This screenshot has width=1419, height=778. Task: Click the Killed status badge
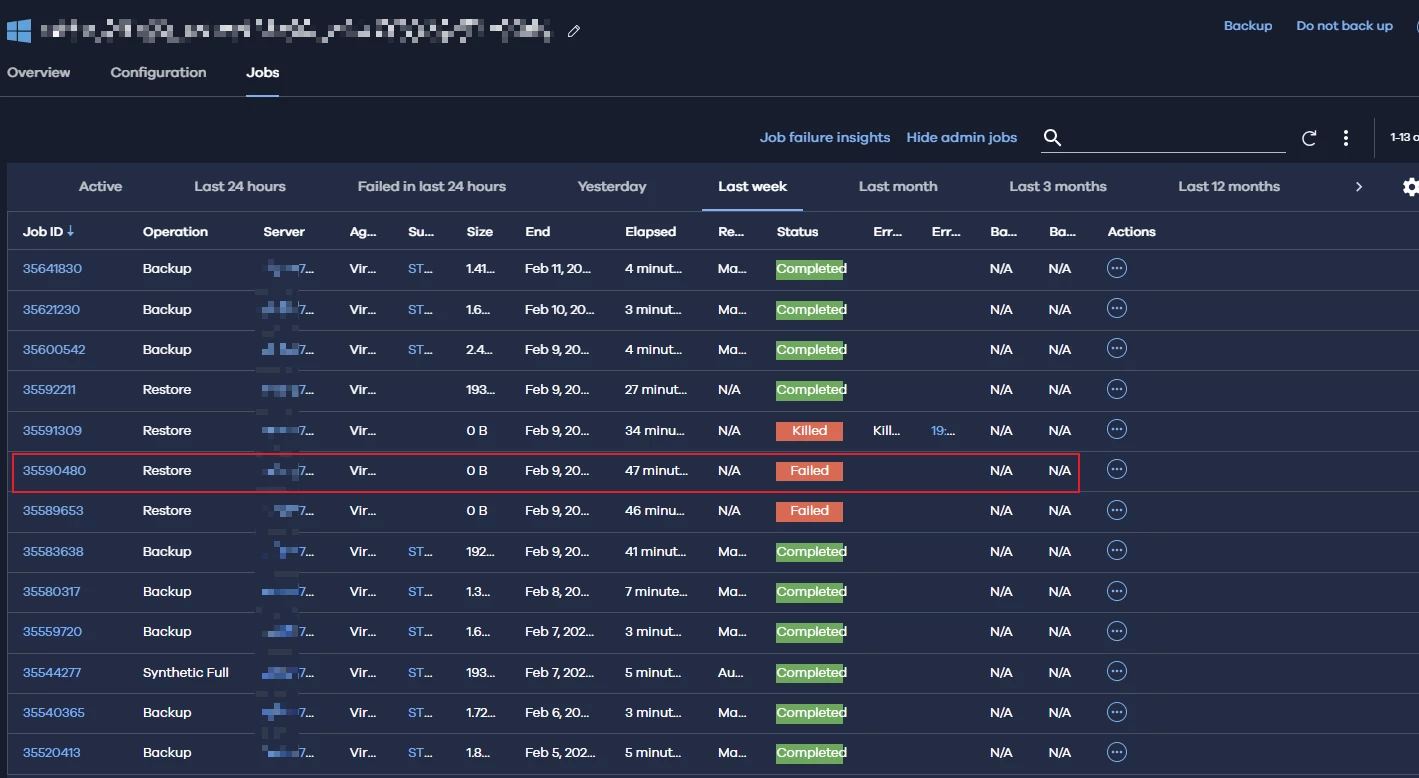(810, 431)
